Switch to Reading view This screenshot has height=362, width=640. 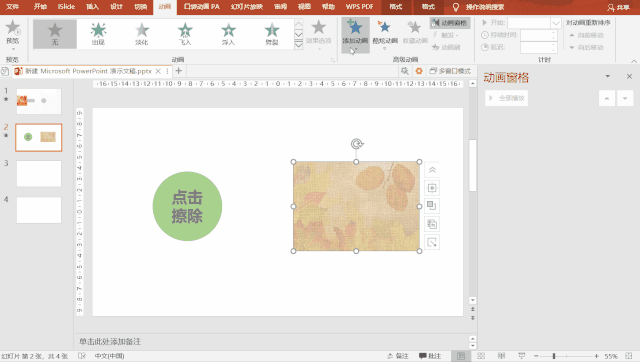coord(502,356)
